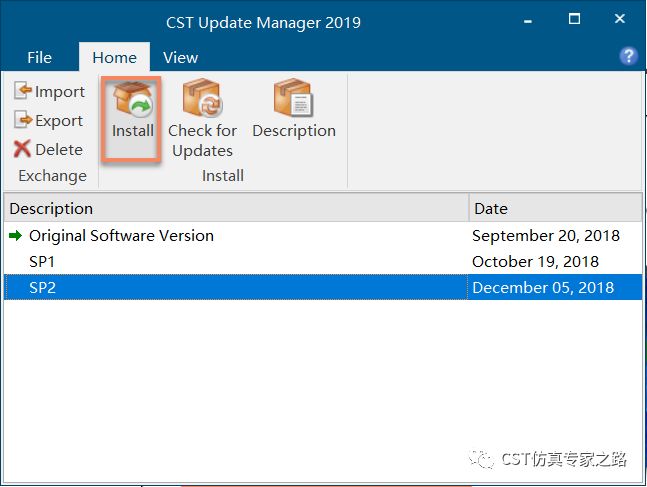Select the Original Software Version row
Image resolution: width=647 pixels, height=487 pixels.
point(323,236)
